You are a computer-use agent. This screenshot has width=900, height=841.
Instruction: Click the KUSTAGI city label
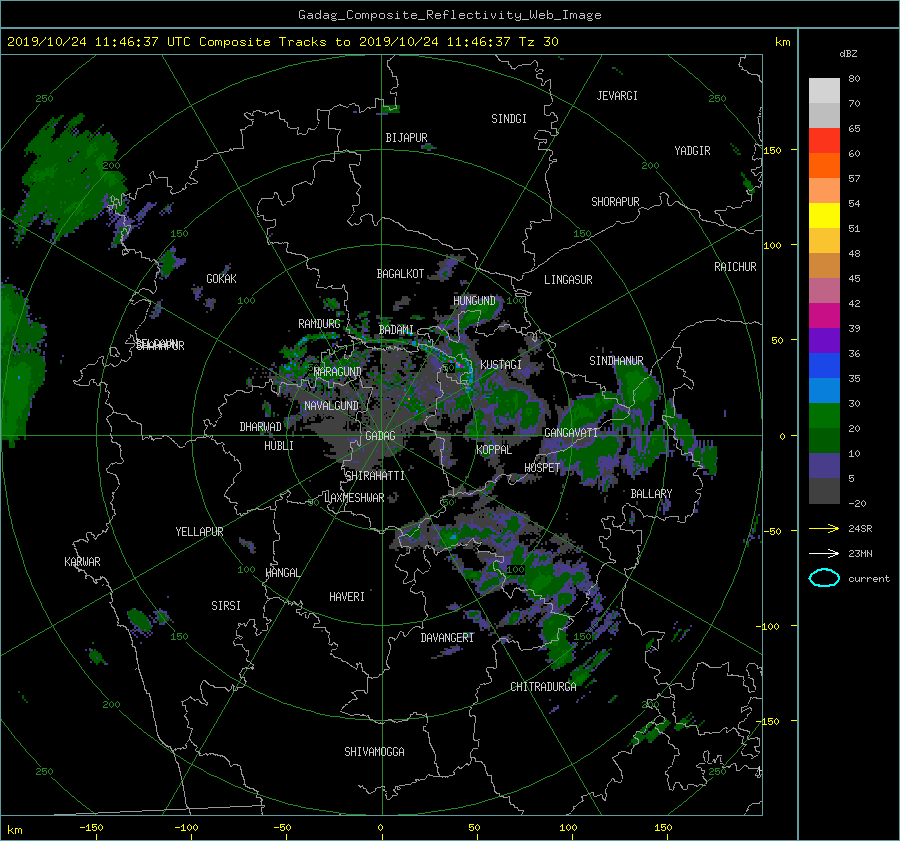[501, 365]
